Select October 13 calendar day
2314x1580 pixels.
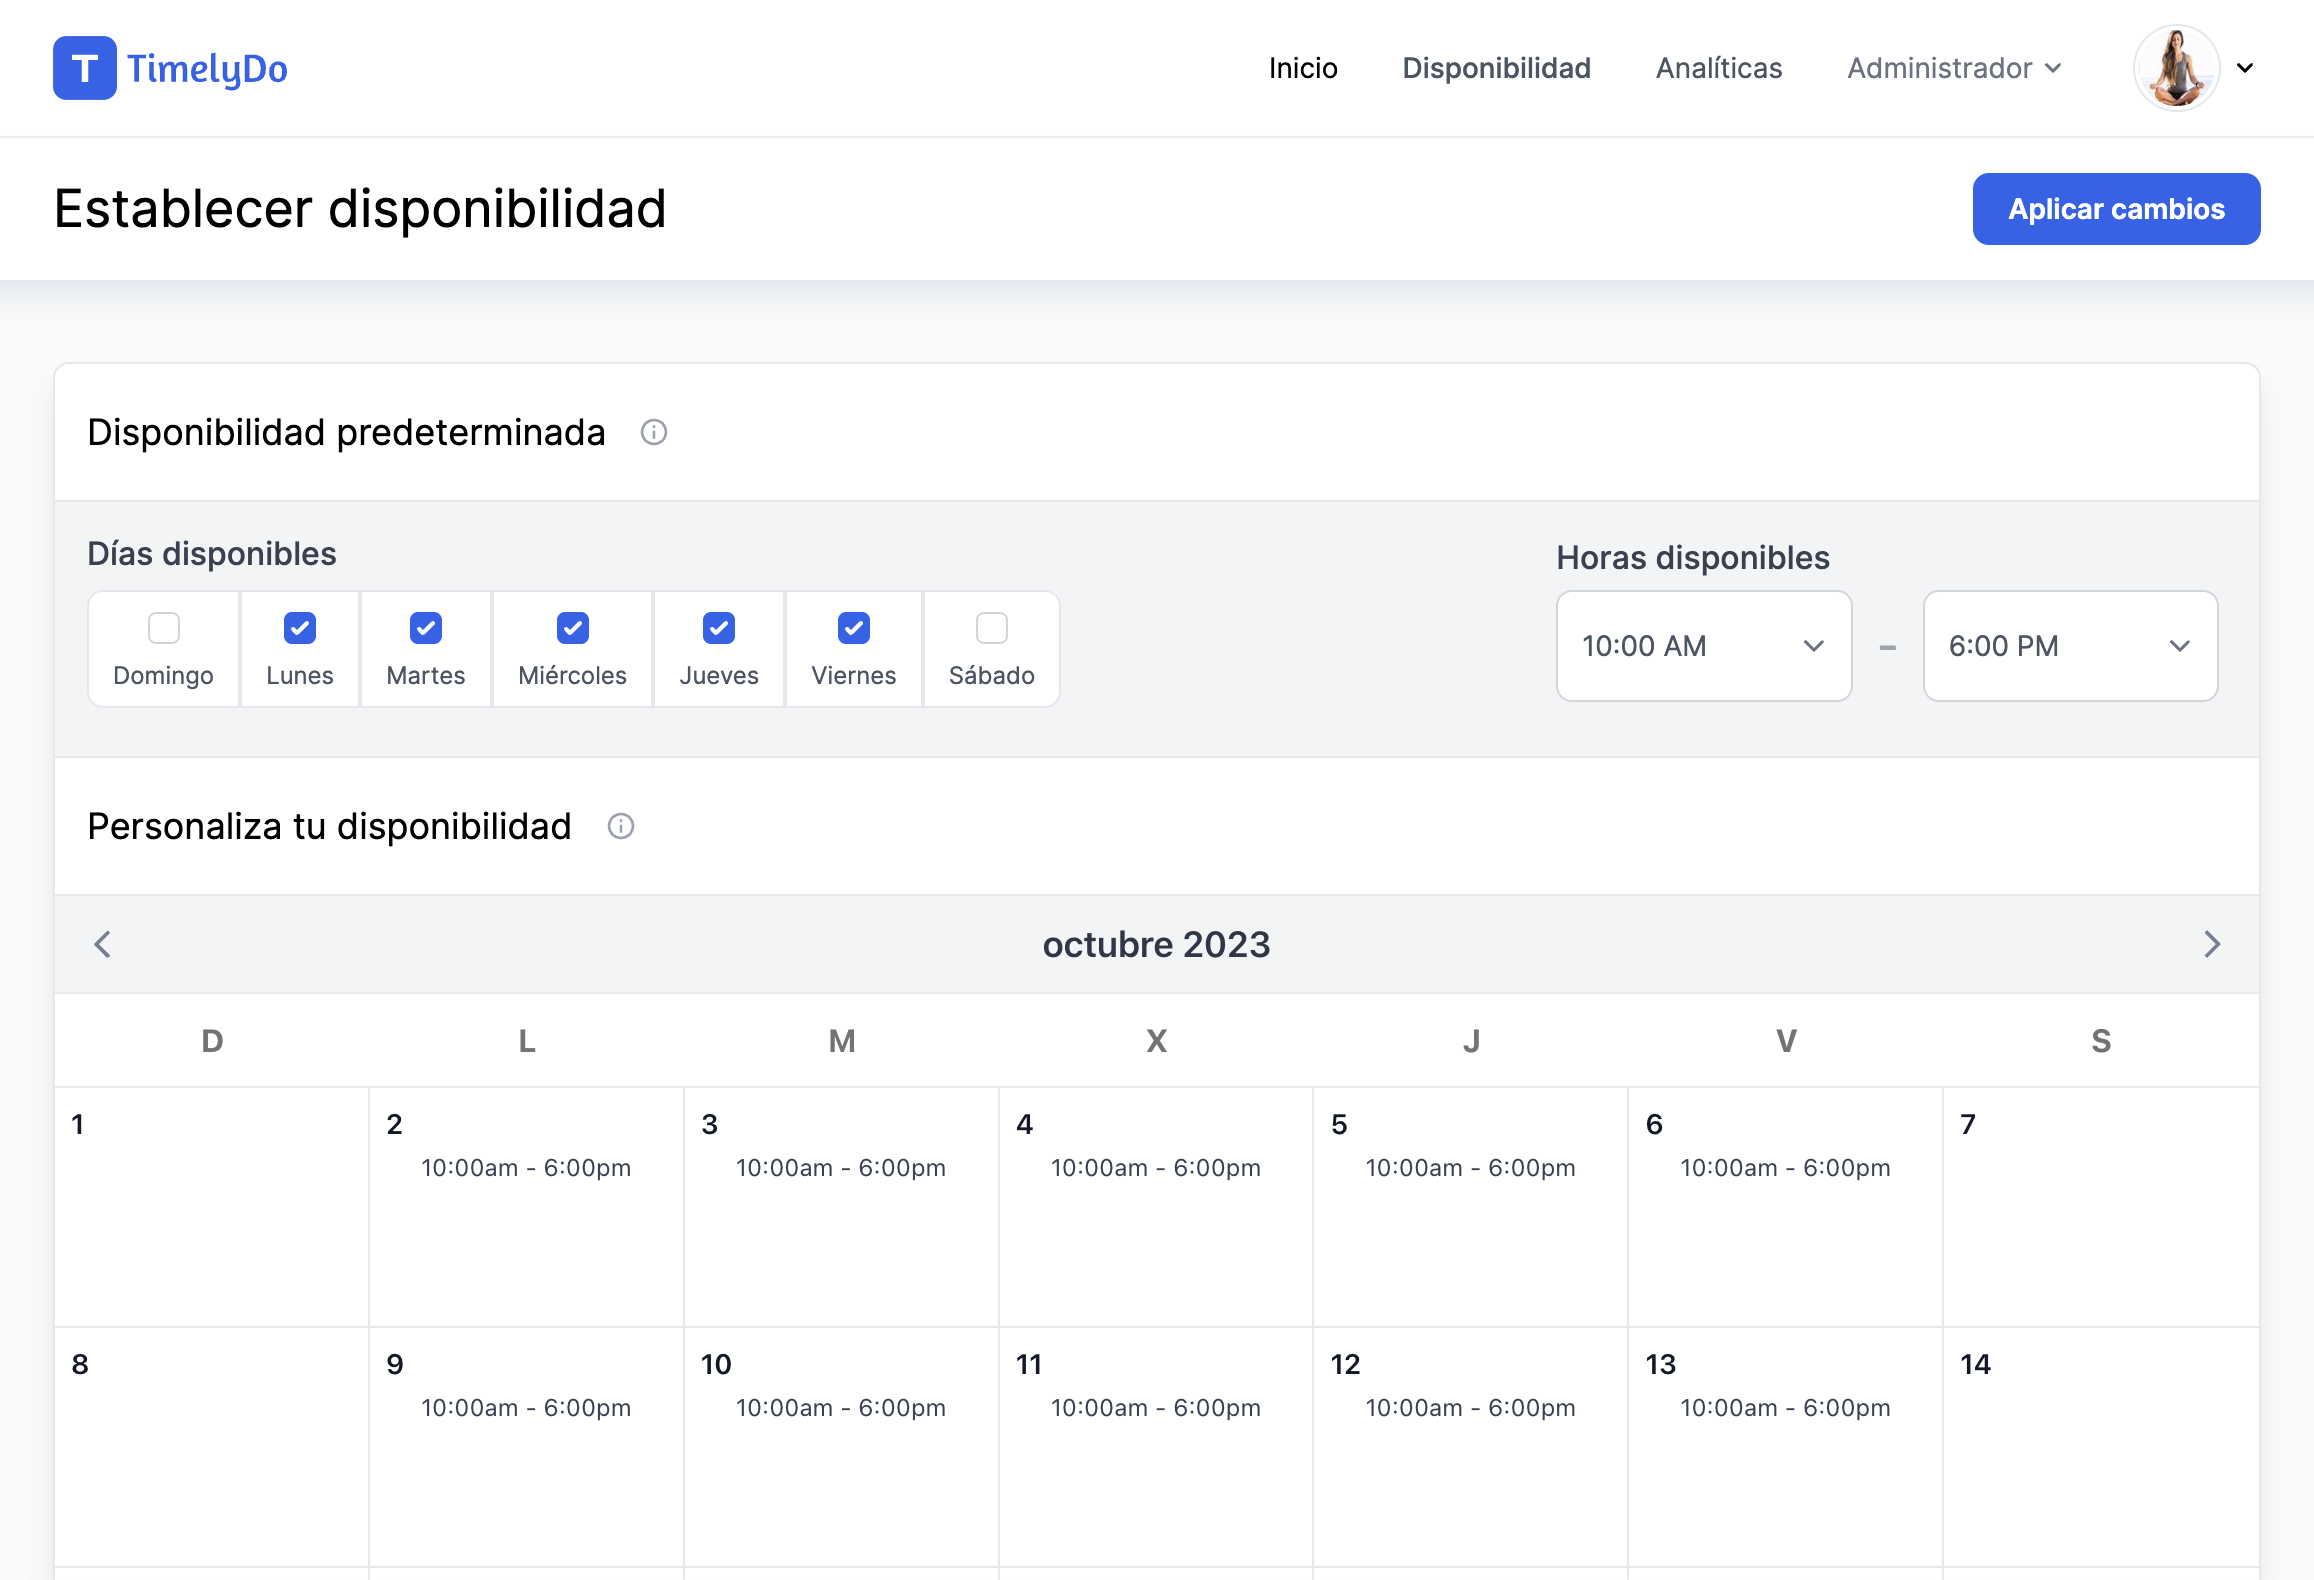click(1786, 1447)
